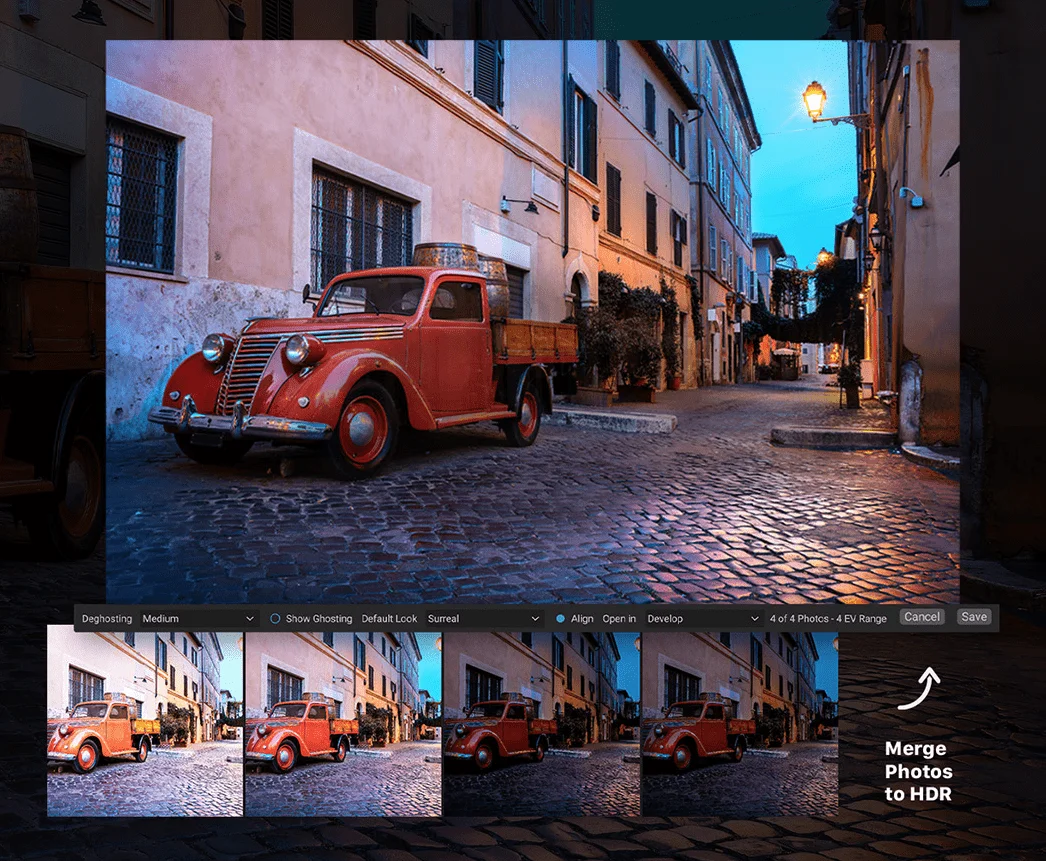
Task: Cancel the HDR merge
Action: [922, 617]
